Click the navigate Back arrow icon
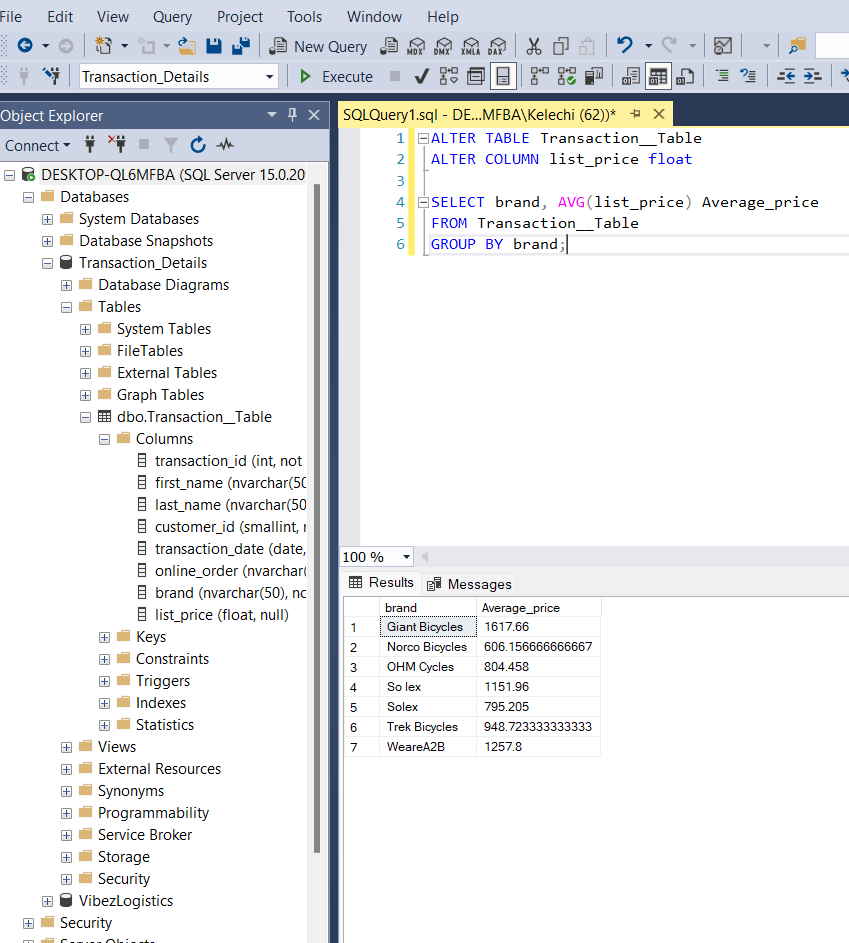The image size is (849, 943). pyautogui.click(x=25, y=46)
